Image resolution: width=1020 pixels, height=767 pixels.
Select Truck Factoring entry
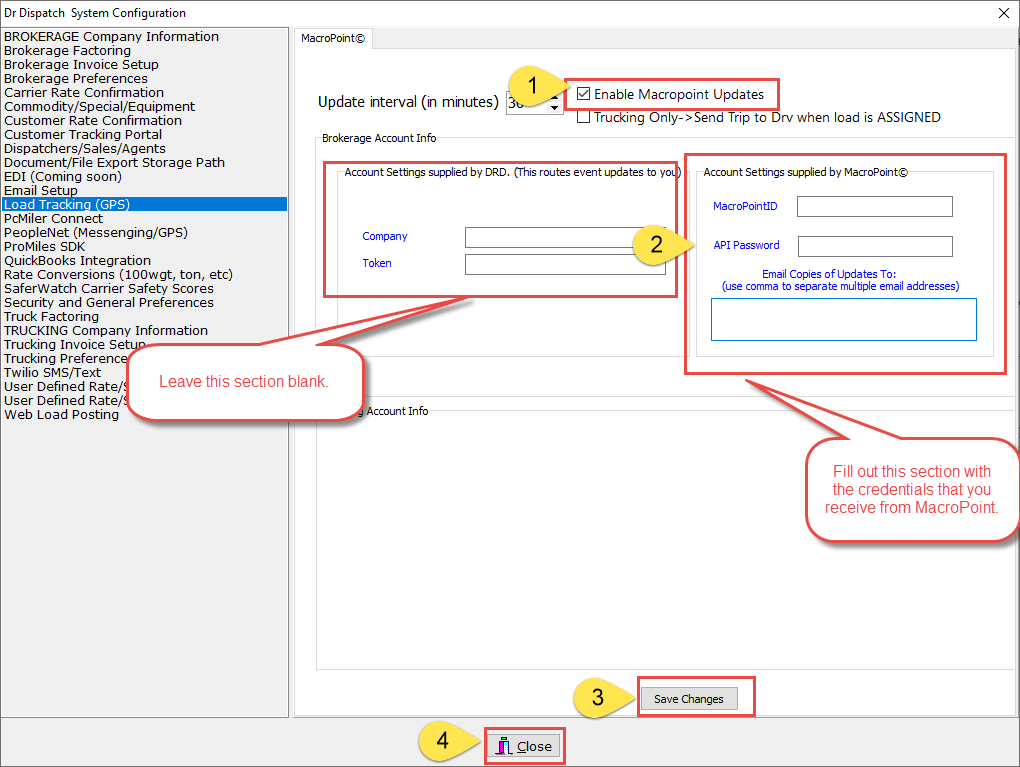pos(51,317)
